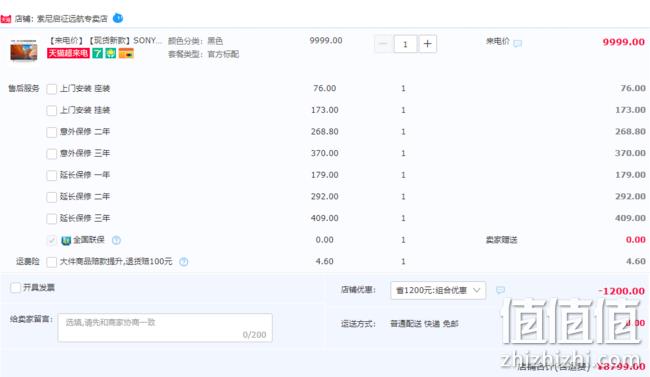Click the 4.60 unit price for 运费险

(x=325, y=261)
